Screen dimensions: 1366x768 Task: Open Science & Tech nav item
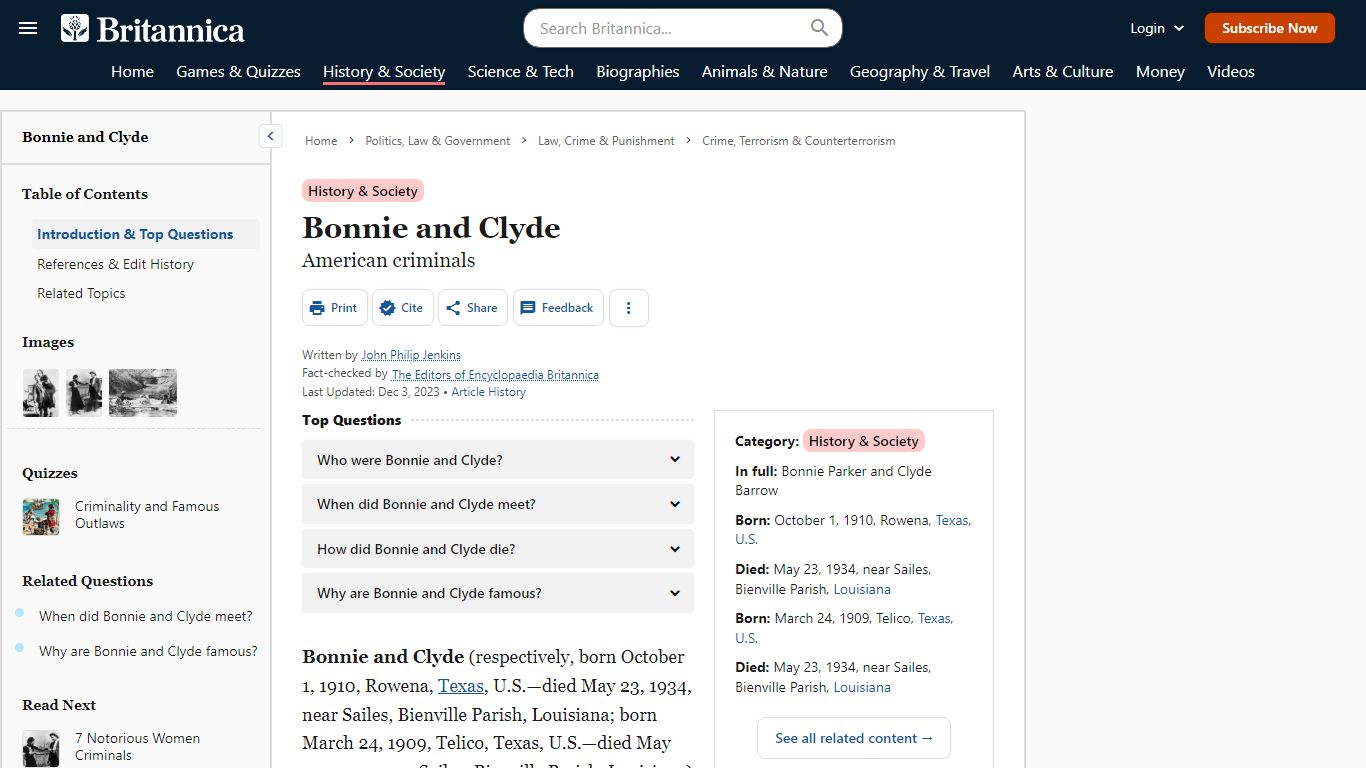[520, 71]
